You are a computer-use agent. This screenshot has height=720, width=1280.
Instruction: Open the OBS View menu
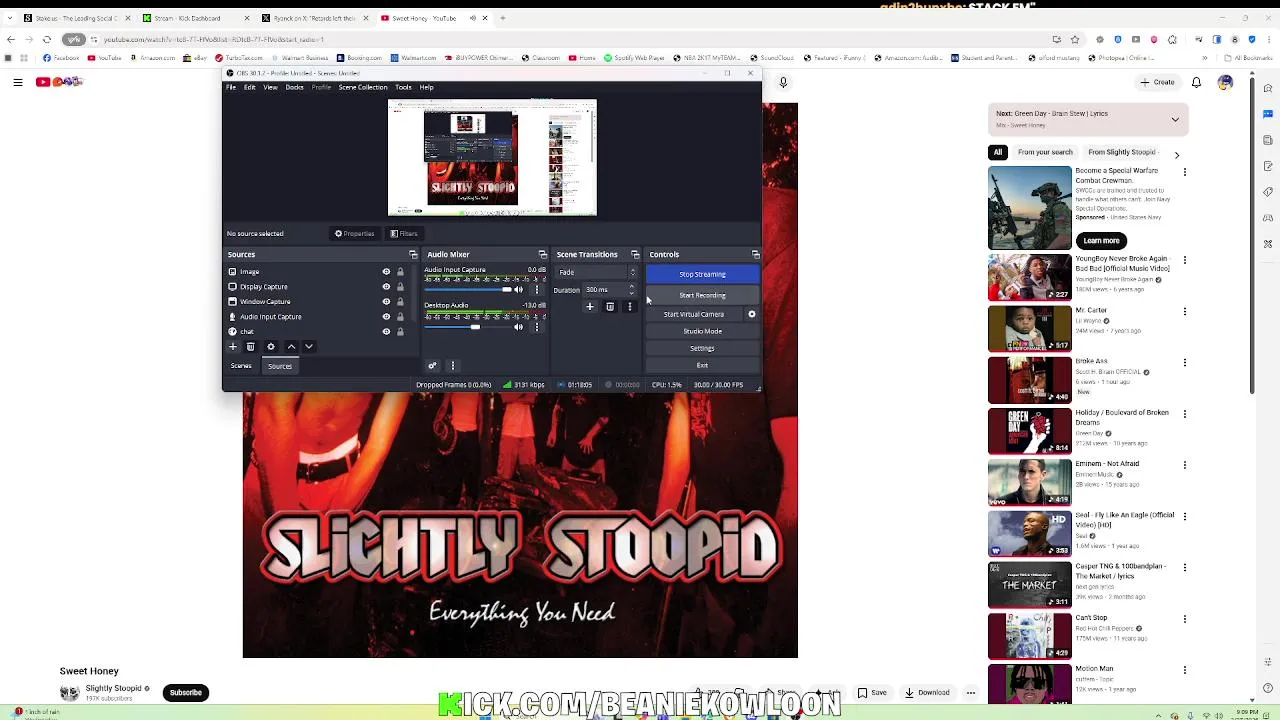(270, 87)
